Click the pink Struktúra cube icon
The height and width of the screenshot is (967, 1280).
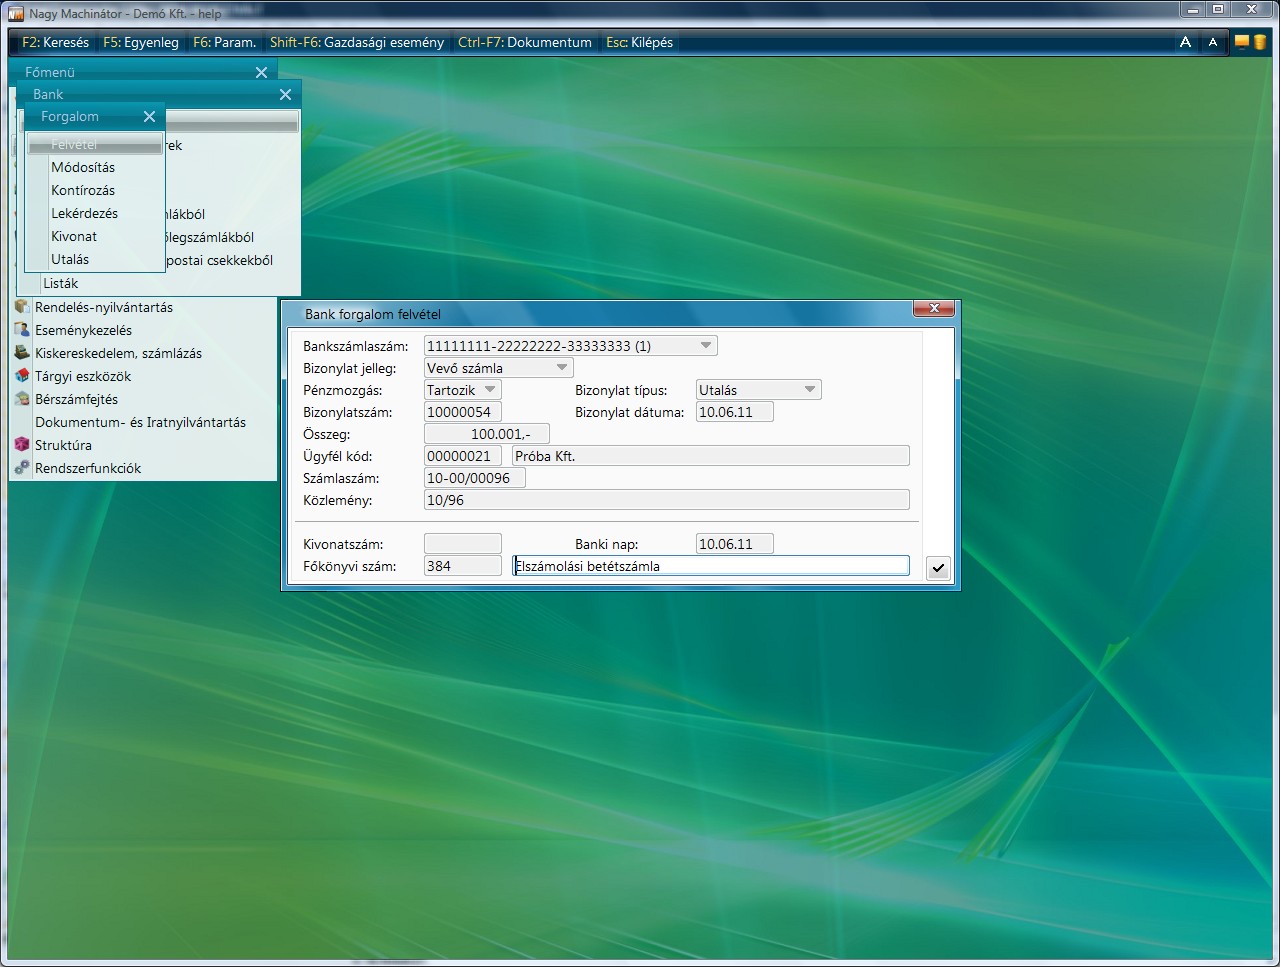[x=22, y=445]
